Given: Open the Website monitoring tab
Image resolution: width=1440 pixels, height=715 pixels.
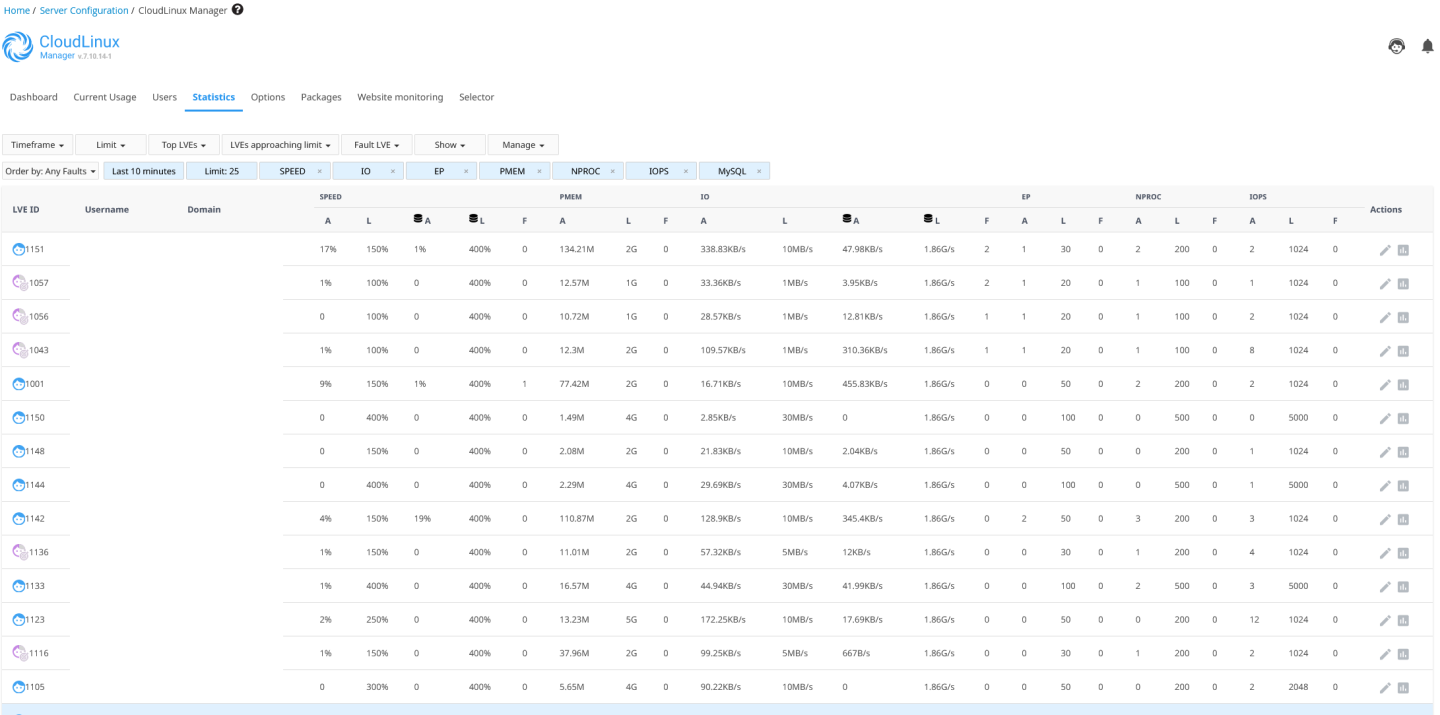Looking at the screenshot, I should click(x=400, y=97).
